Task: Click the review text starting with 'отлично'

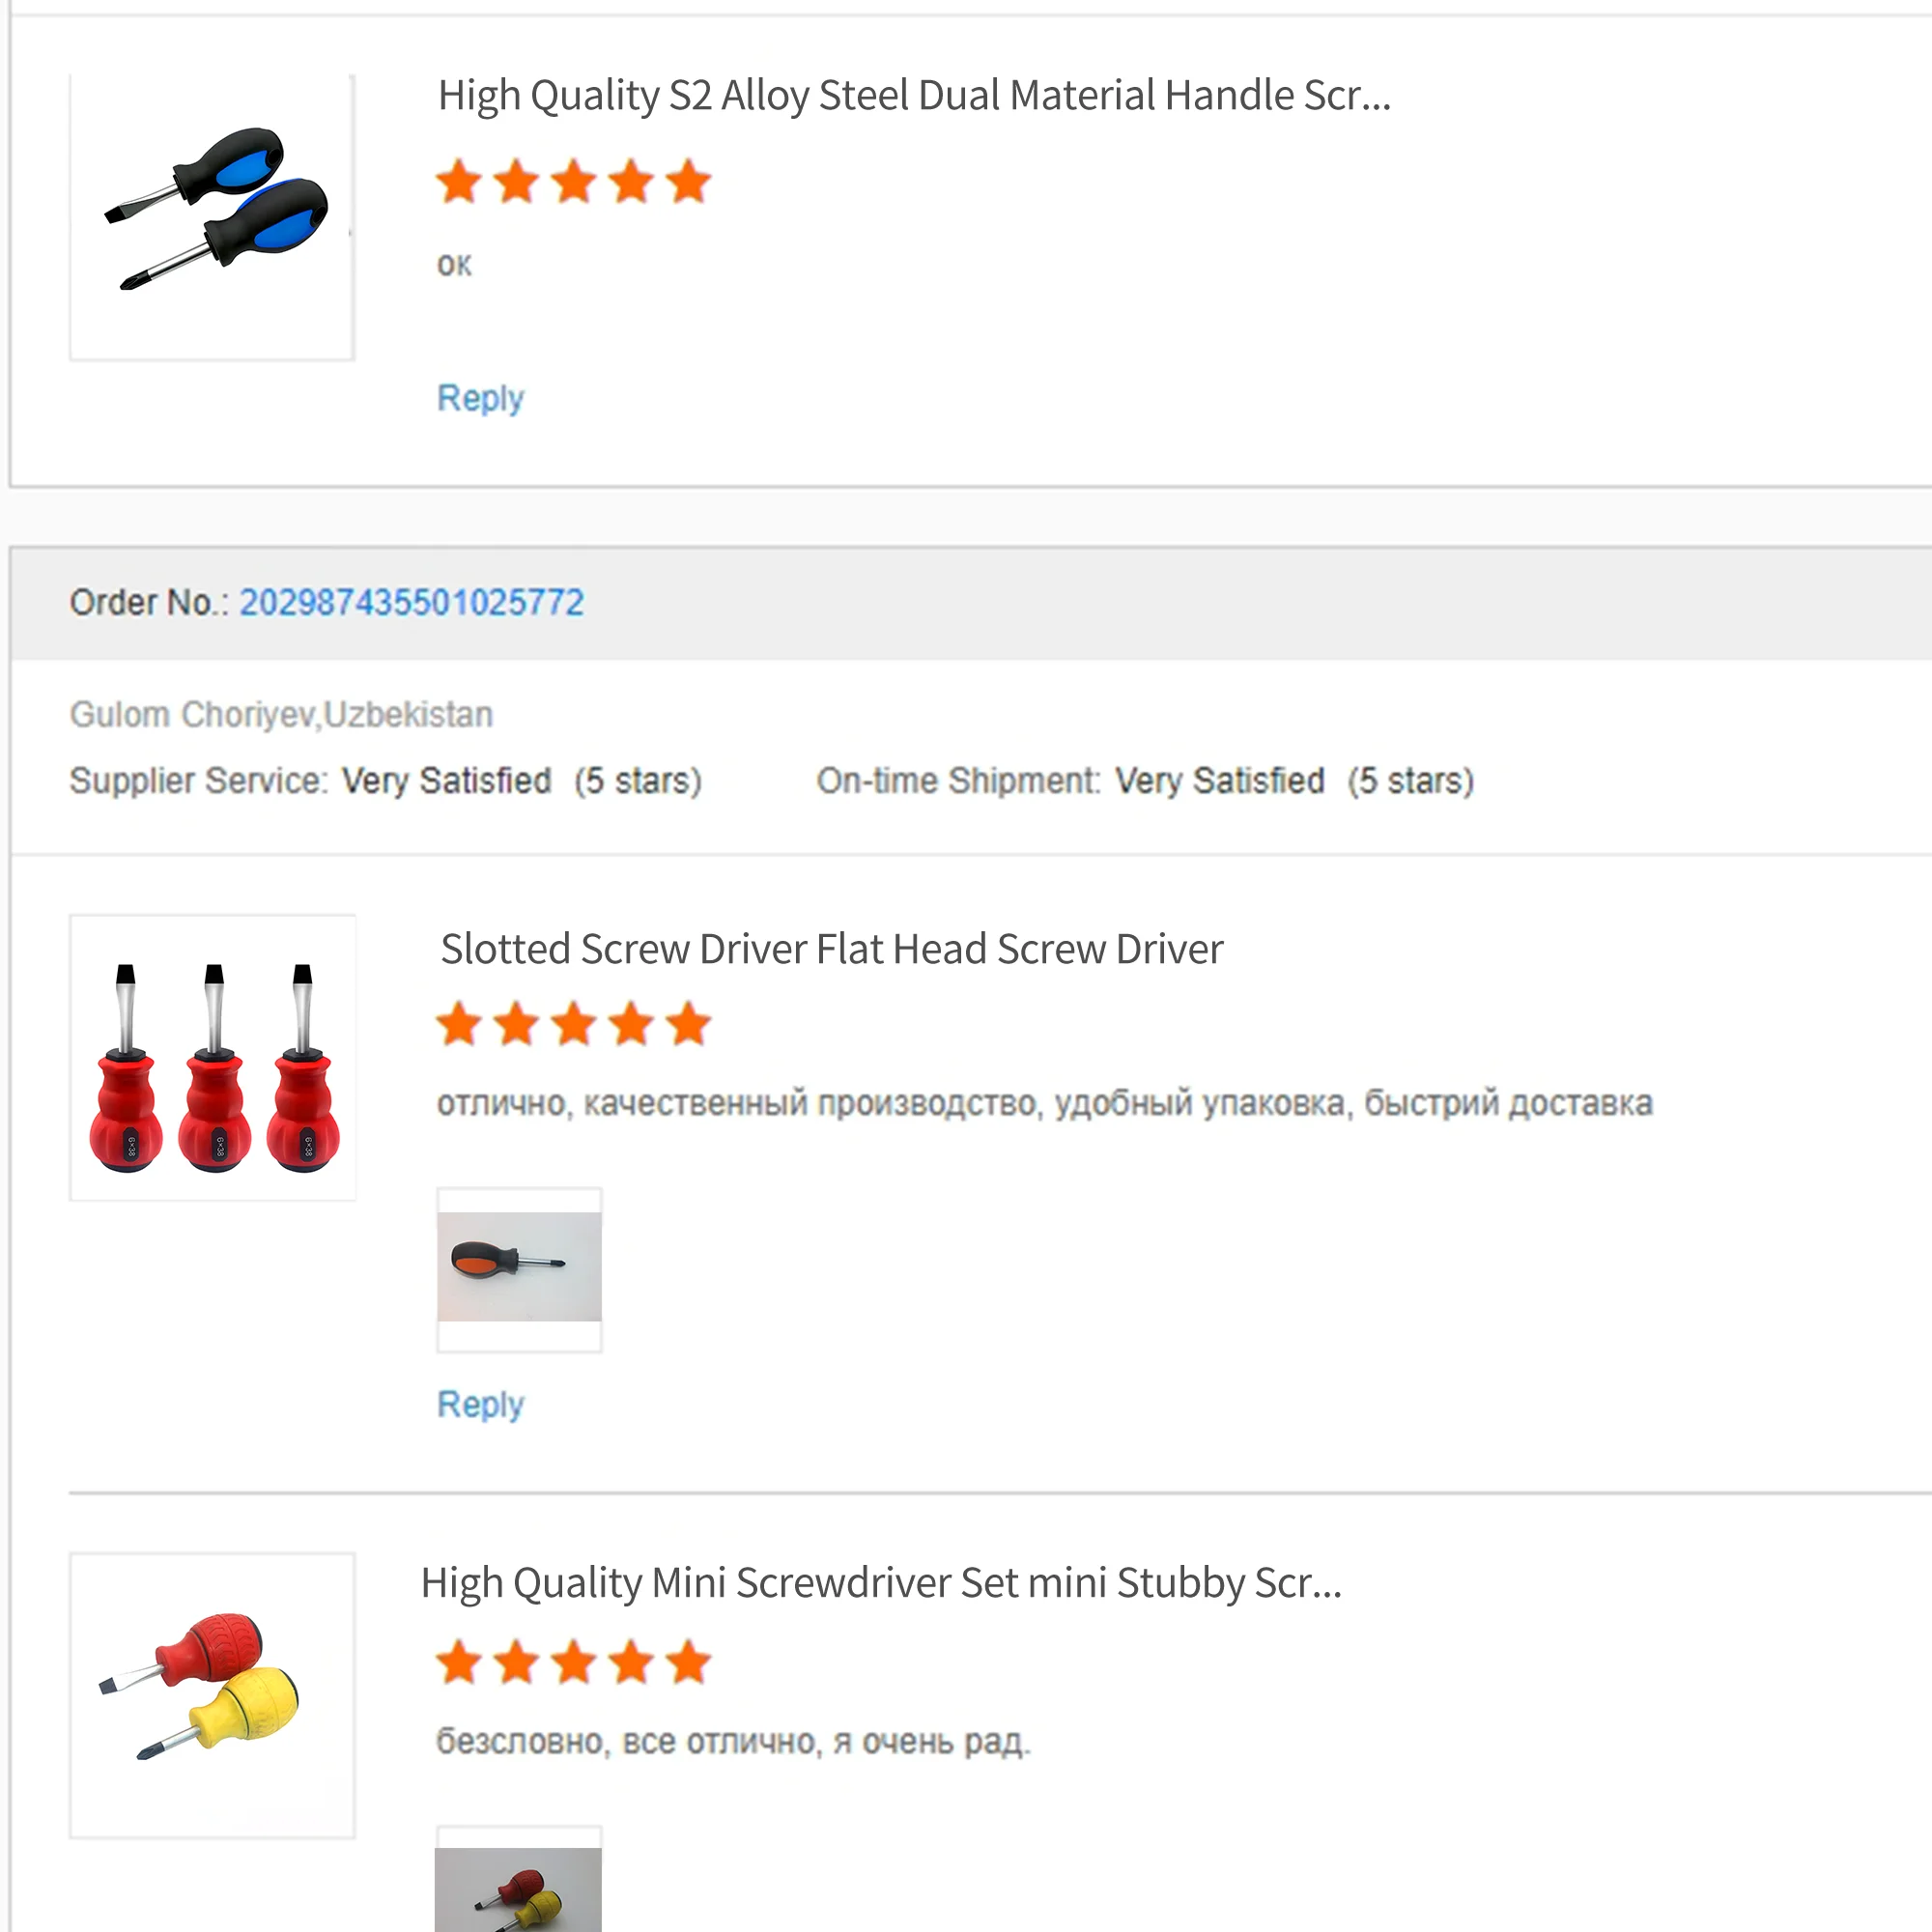Action: [x=1044, y=1103]
